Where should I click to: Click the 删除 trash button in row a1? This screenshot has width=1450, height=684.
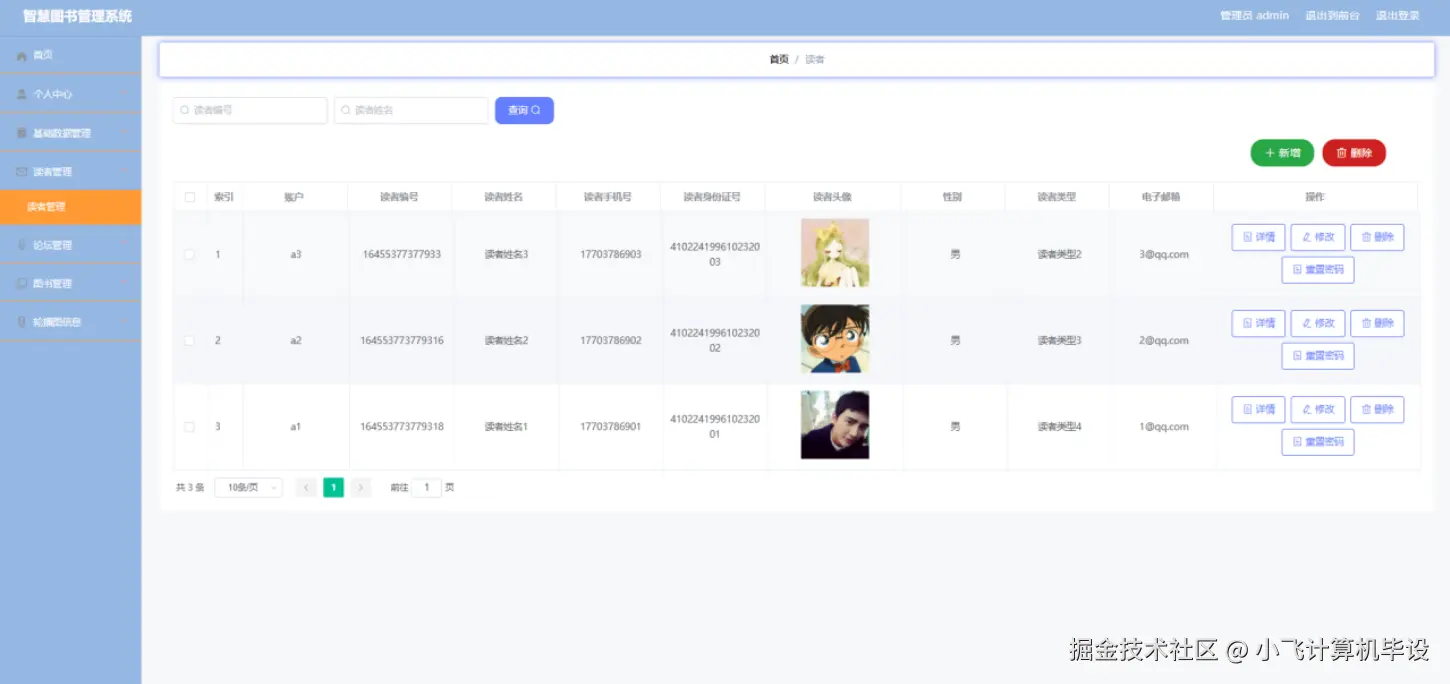pyautogui.click(x=1377, y=409)
